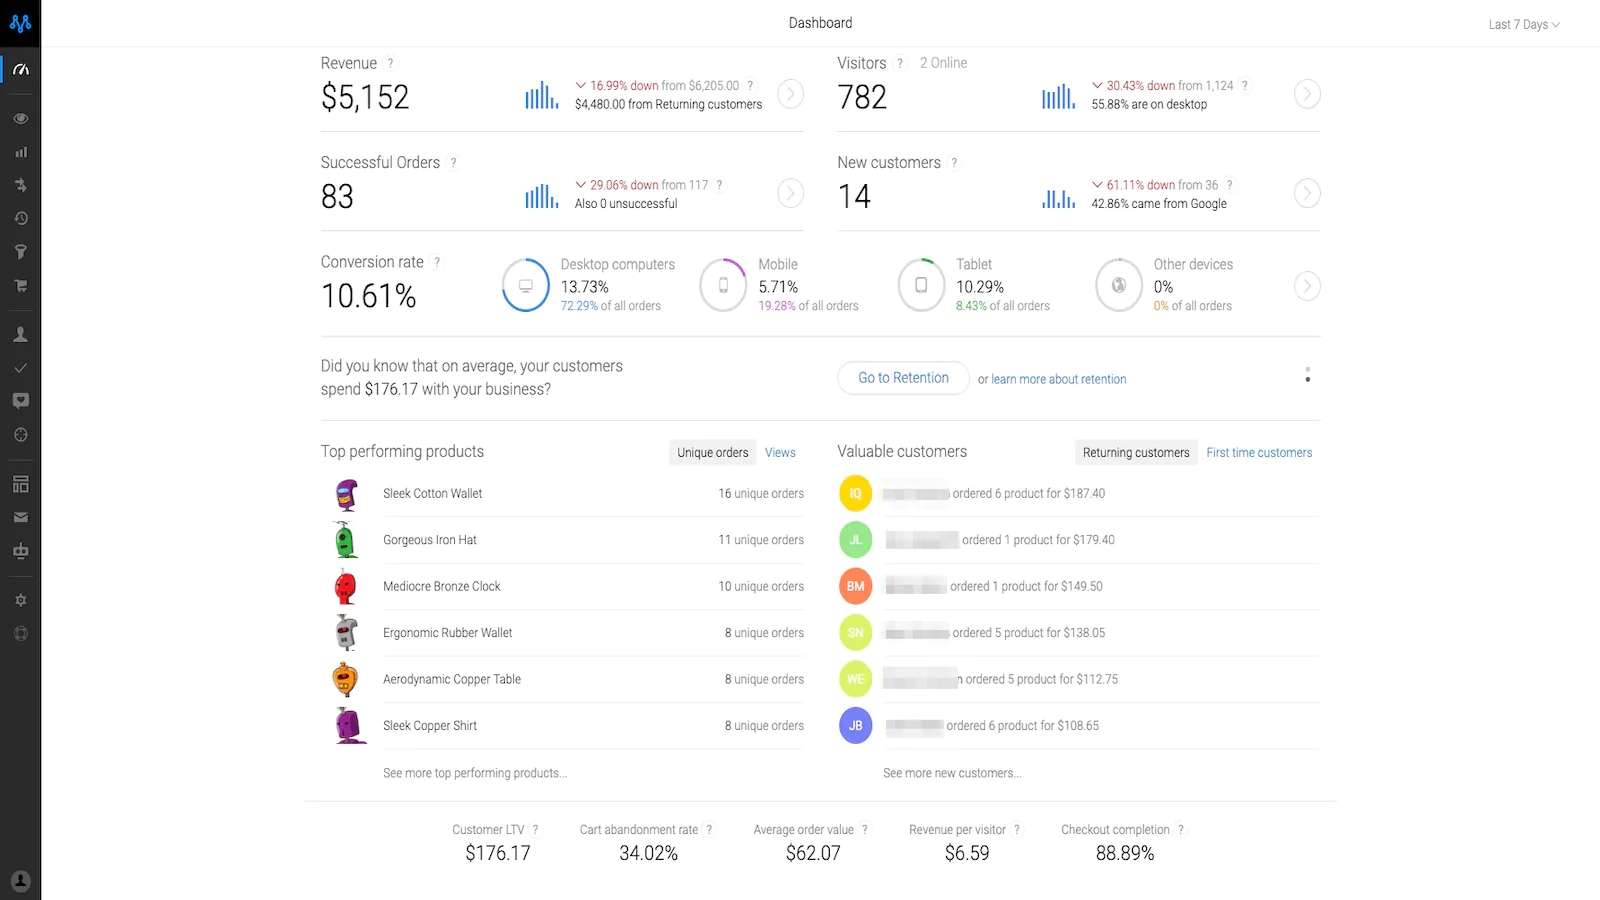
Task: Click the Mobile conversion circle
Action: [723, 285]
